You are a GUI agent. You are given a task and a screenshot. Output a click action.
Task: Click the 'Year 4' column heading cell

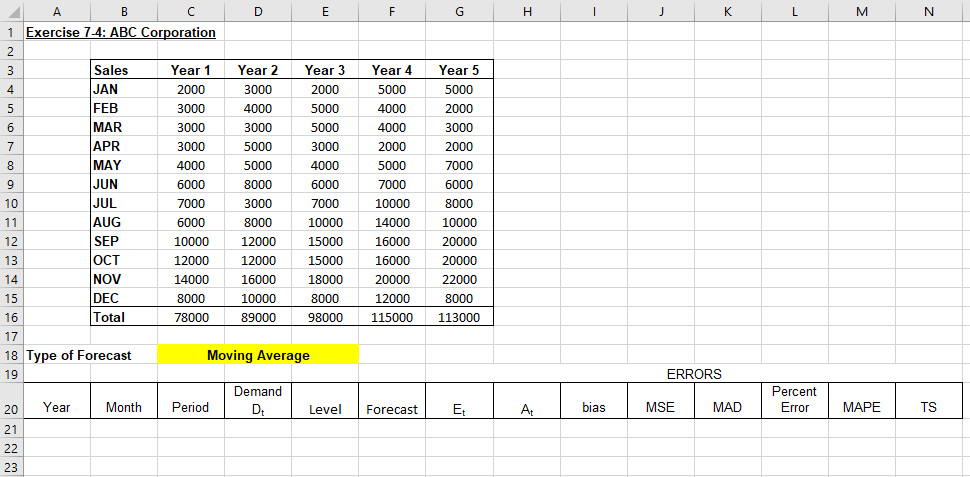pyautogui.click(x=392, y=70)
